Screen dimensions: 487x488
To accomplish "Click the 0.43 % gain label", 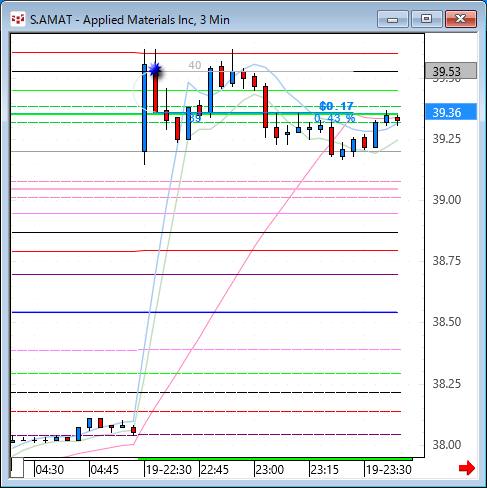I will (x=335, y=118).
